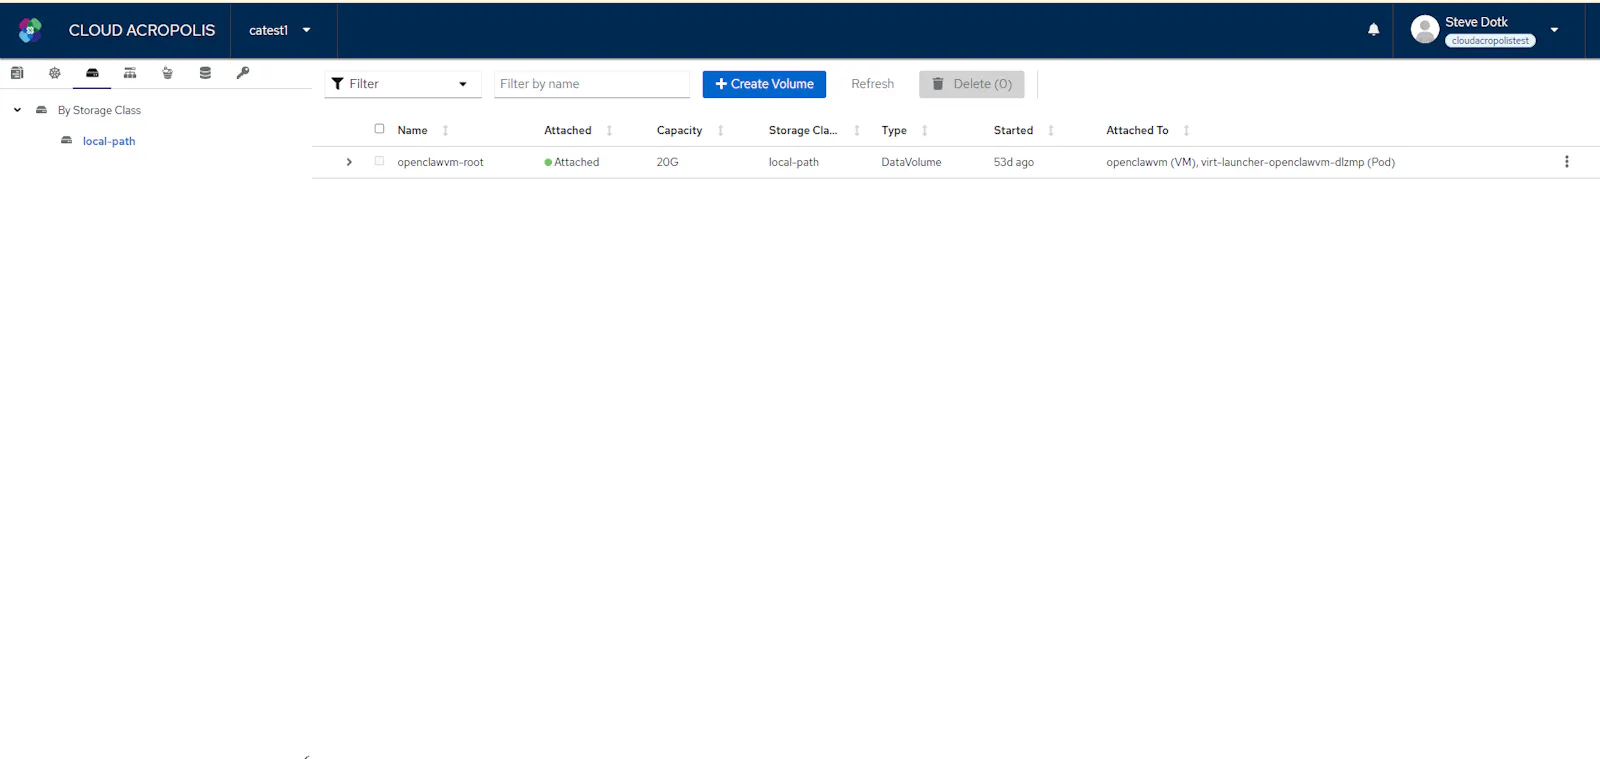Click local-path in the volume row
This screenshot has width=1600, height=759.
point(794,162)
